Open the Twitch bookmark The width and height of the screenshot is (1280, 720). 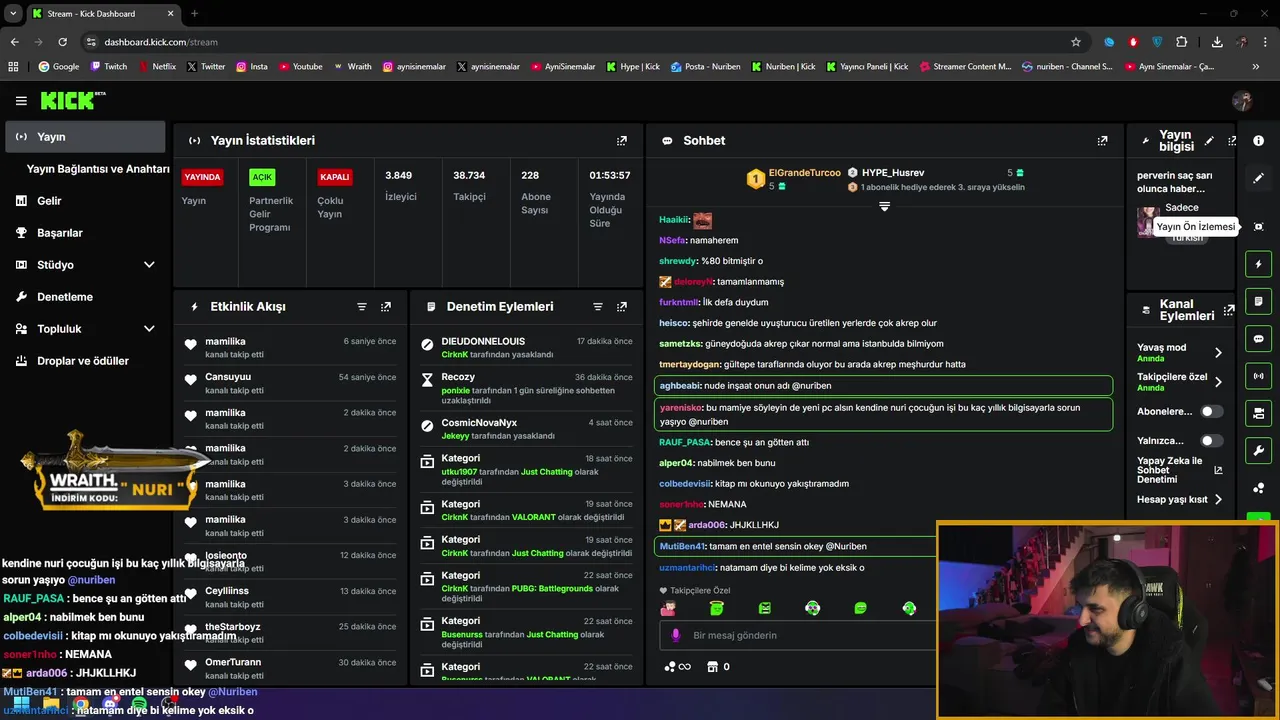click(x=109, y=67)
